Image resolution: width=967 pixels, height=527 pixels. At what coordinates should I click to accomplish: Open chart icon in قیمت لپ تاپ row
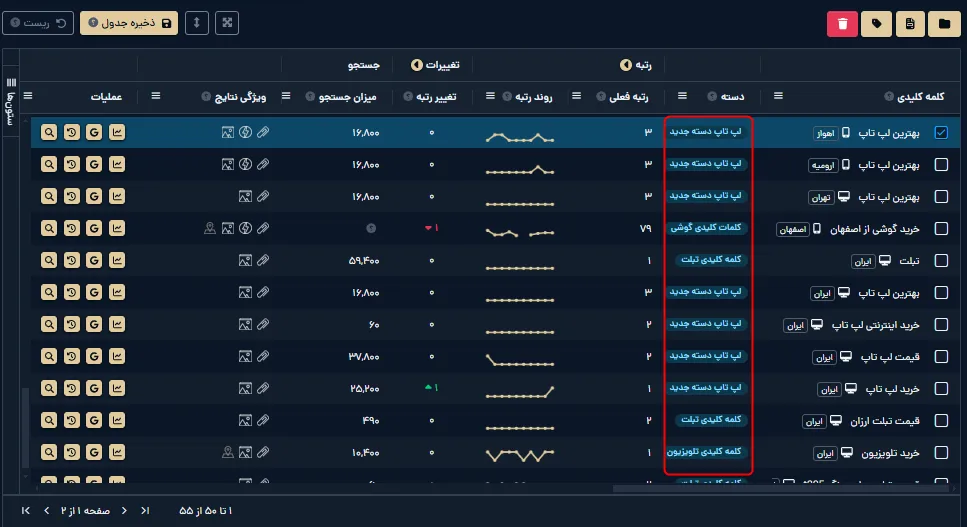117,356
